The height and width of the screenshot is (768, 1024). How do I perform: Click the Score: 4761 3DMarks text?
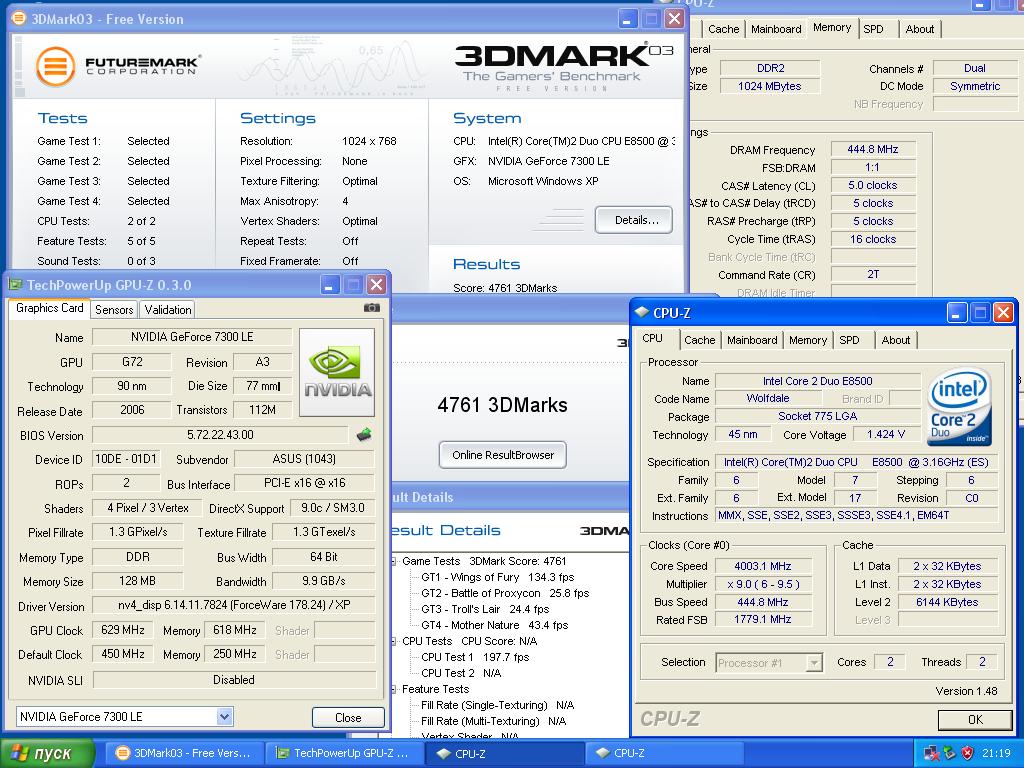505,288
